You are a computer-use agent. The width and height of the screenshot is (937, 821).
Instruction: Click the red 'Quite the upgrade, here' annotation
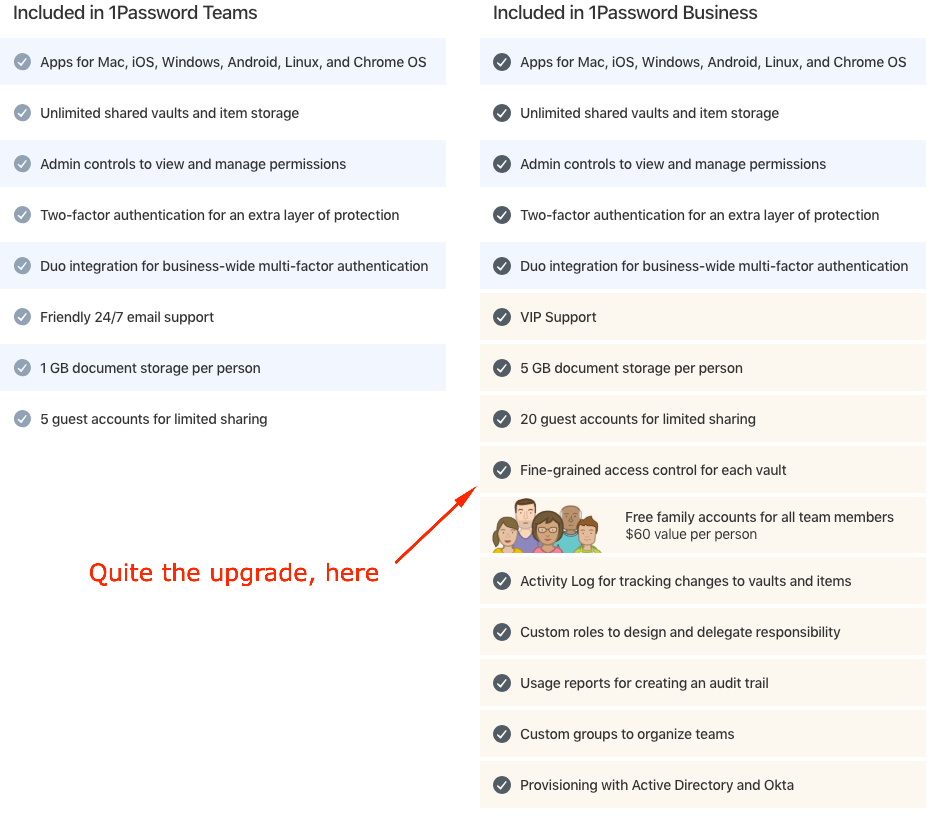coord(234,573)
